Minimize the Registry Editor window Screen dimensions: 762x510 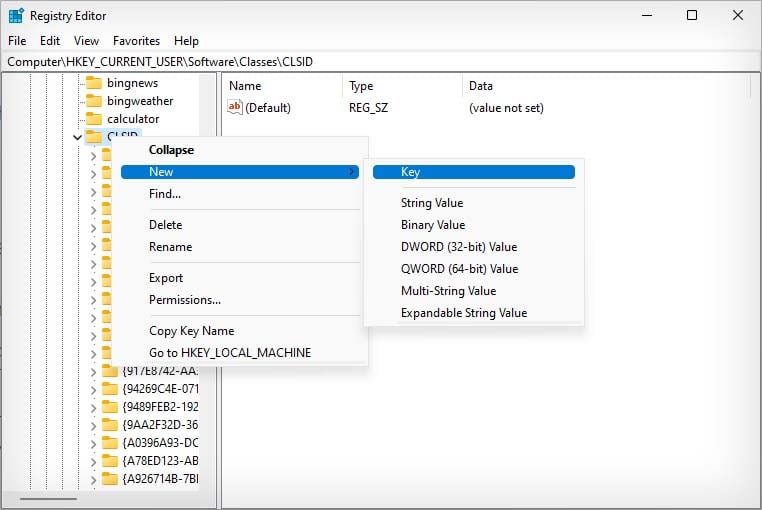click(x=647, y=16)
